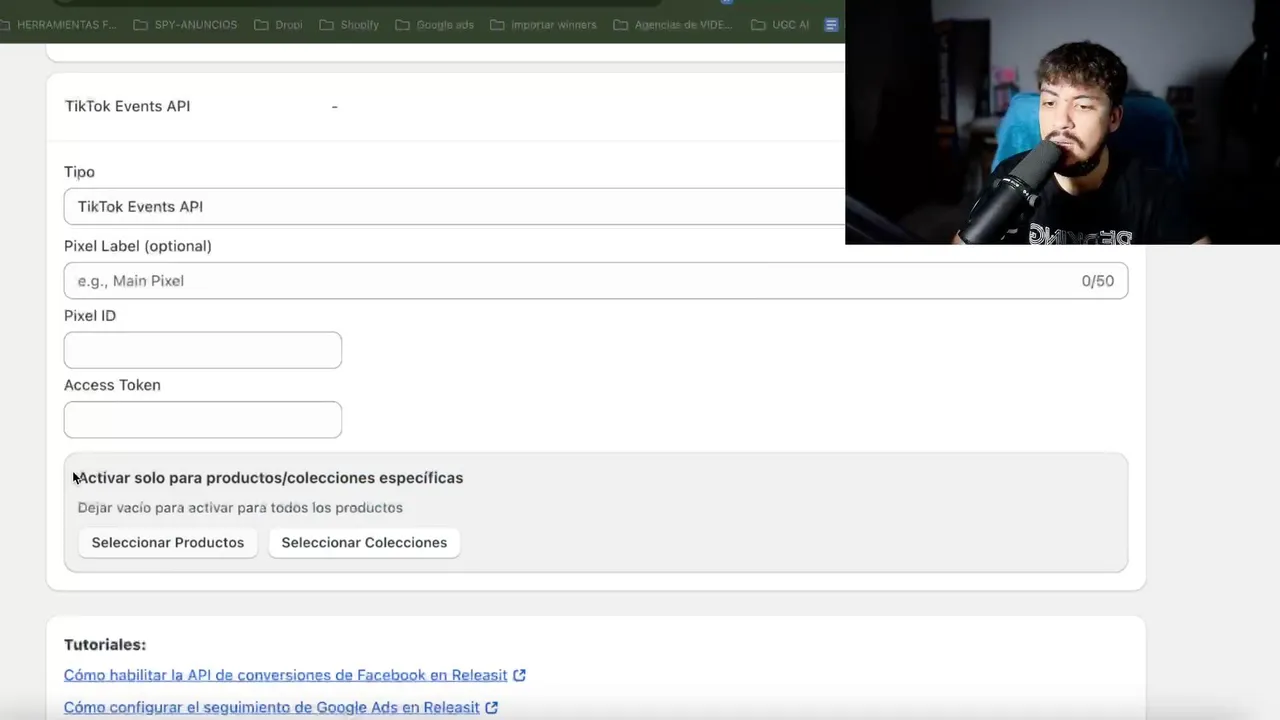Image resolution: width=1280 pixels, height=720 pixels.
Task: Open the HERRAMIENTAS bookmarks folder
Action: click(x=59, y=24)
